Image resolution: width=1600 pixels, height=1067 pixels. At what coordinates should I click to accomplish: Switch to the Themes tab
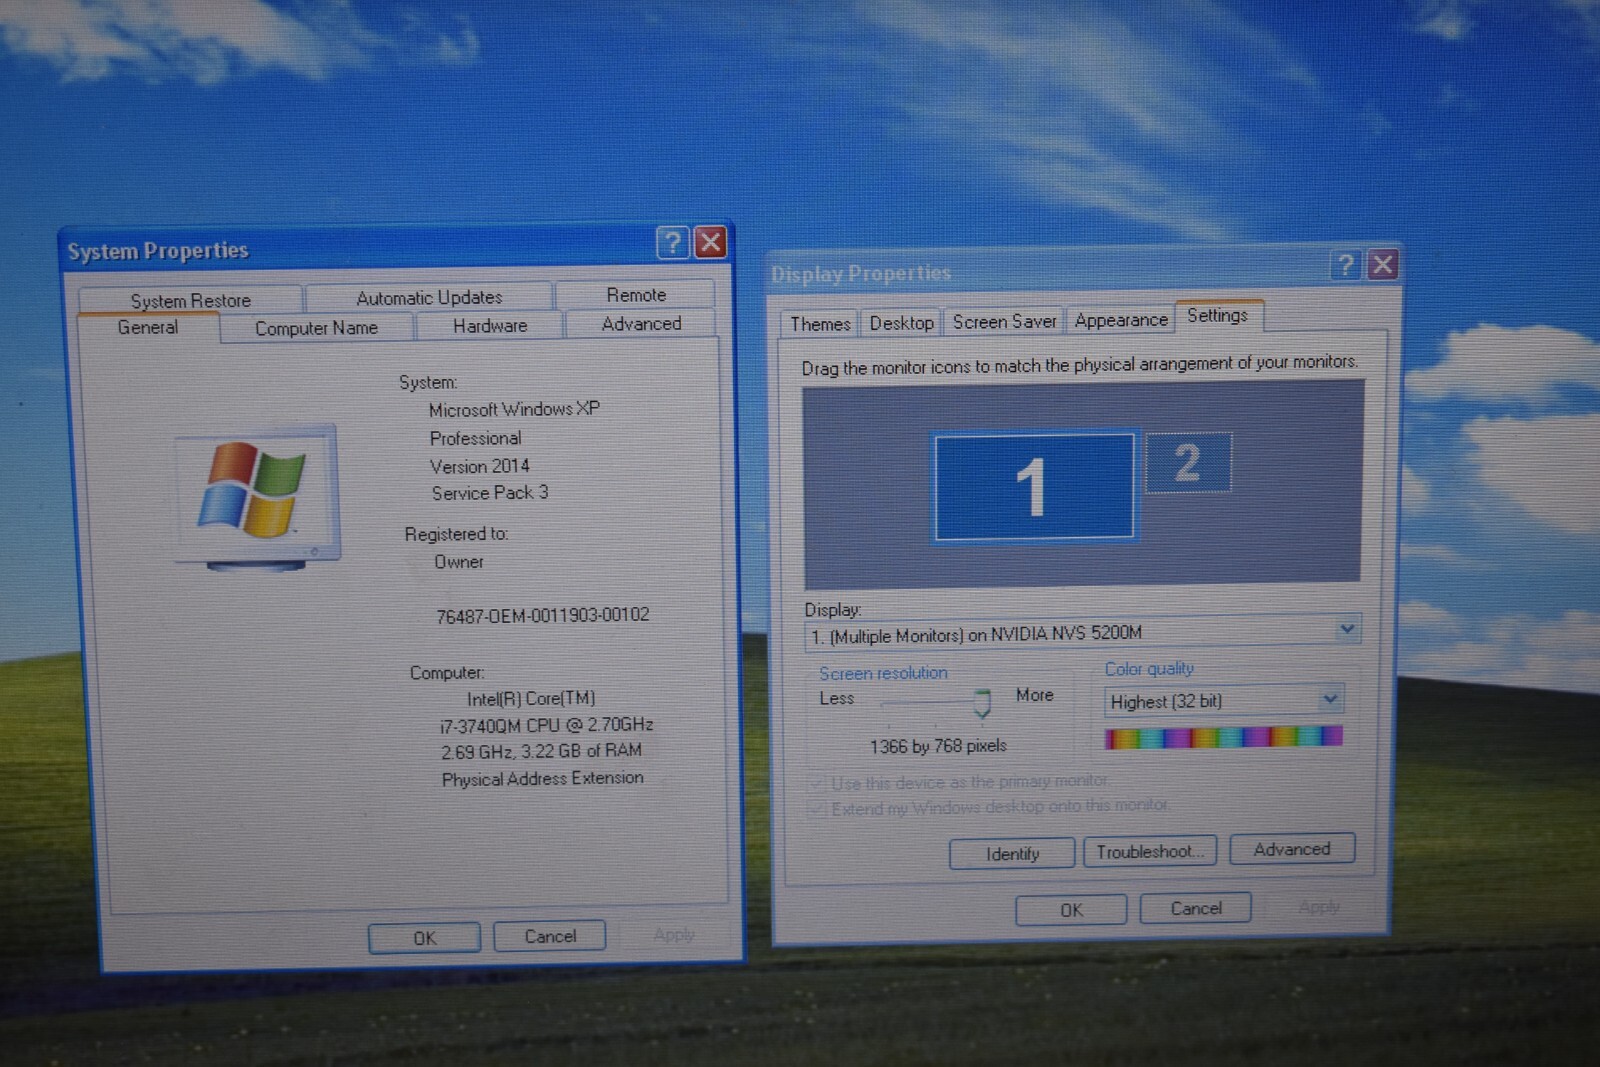click(820, 324)
